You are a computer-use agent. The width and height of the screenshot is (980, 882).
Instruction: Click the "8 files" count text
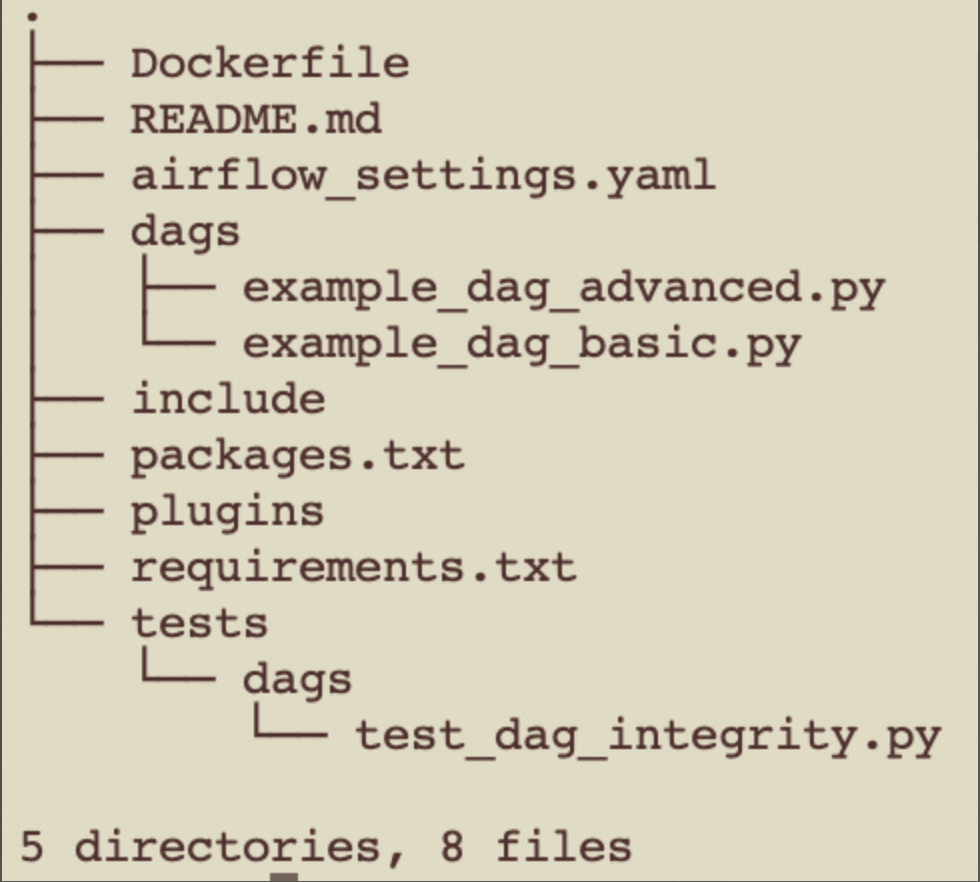pyautogui.click(x=535, y=846)
